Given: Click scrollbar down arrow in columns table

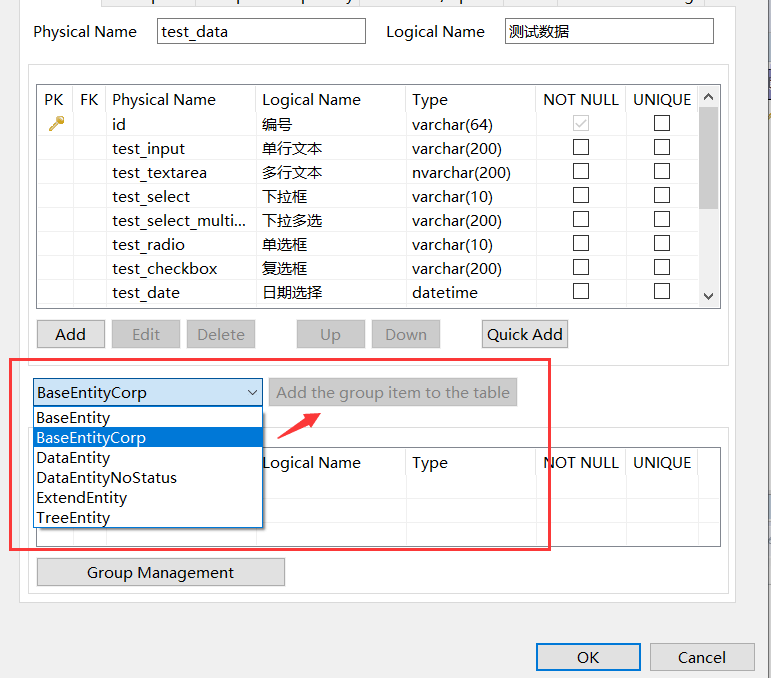Looking at the screenshot, I should click(709, 296).
